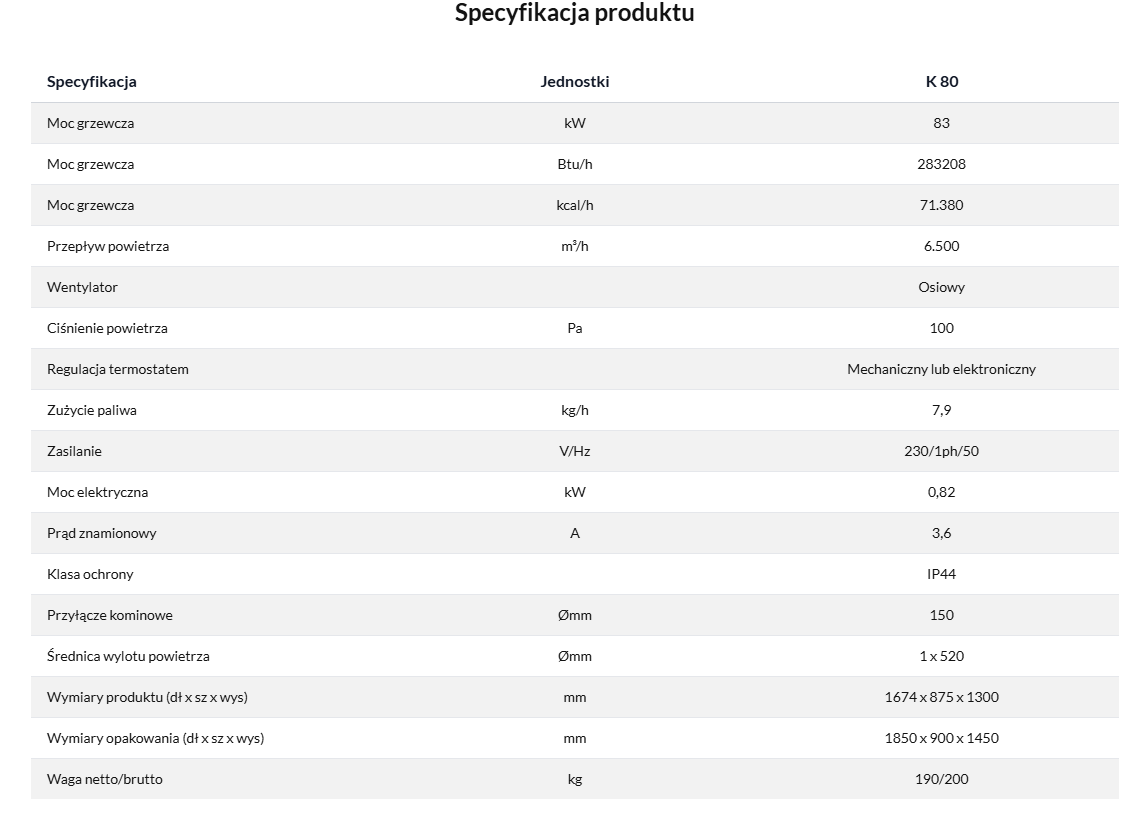Select the 'Zużycie paliwa' row label
The image size is (1138, 818).
(92, 410)
